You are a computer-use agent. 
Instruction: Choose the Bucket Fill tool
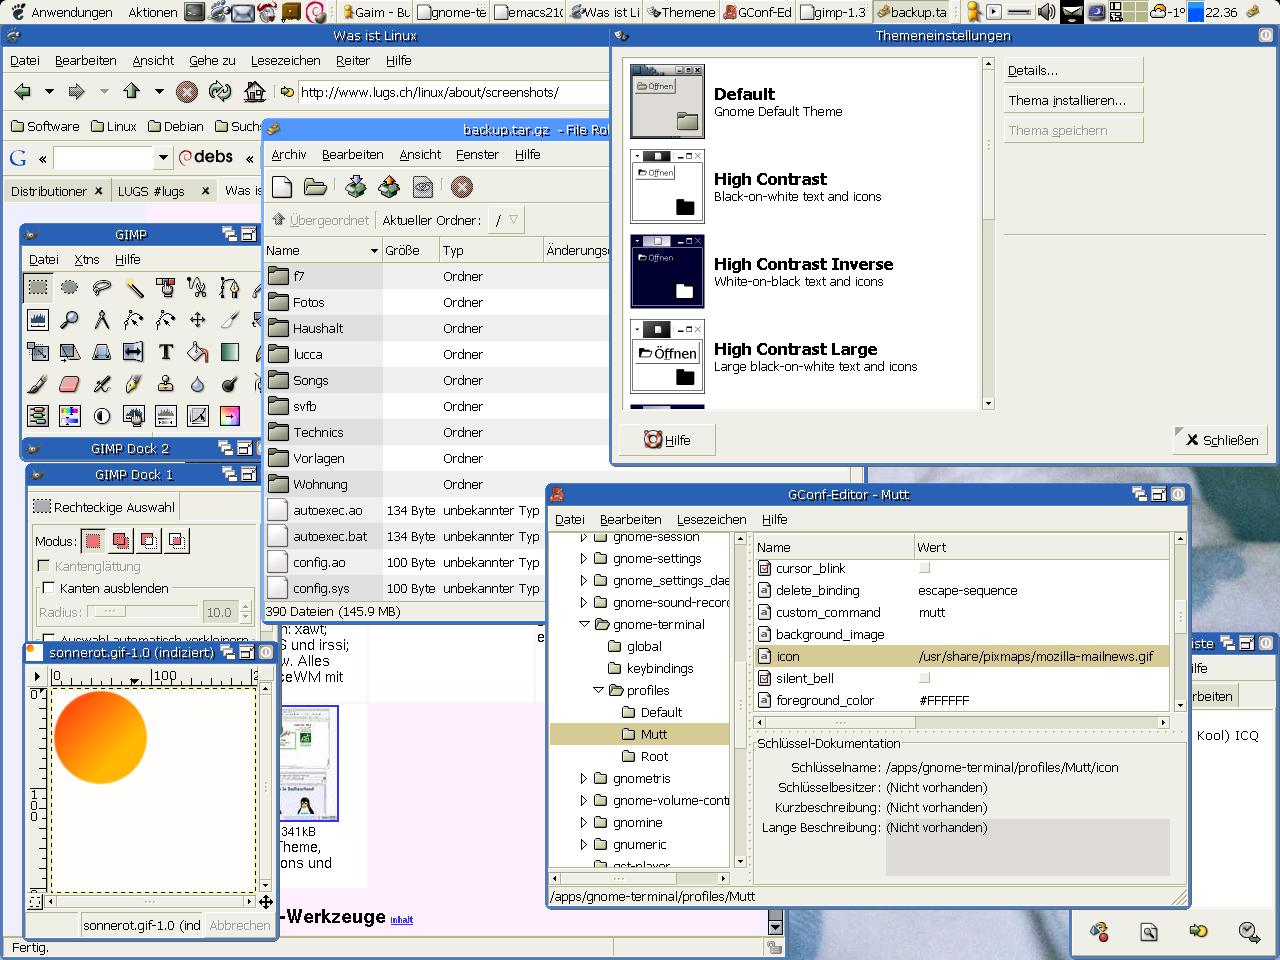[x=198, y=352]
